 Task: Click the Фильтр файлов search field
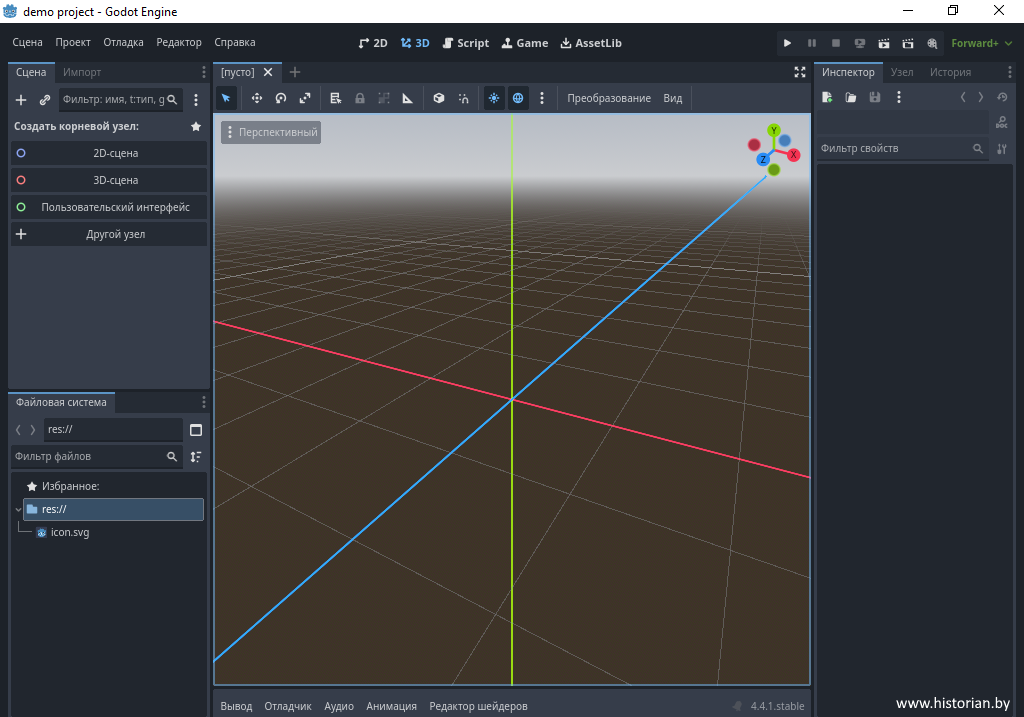point(88,456)
